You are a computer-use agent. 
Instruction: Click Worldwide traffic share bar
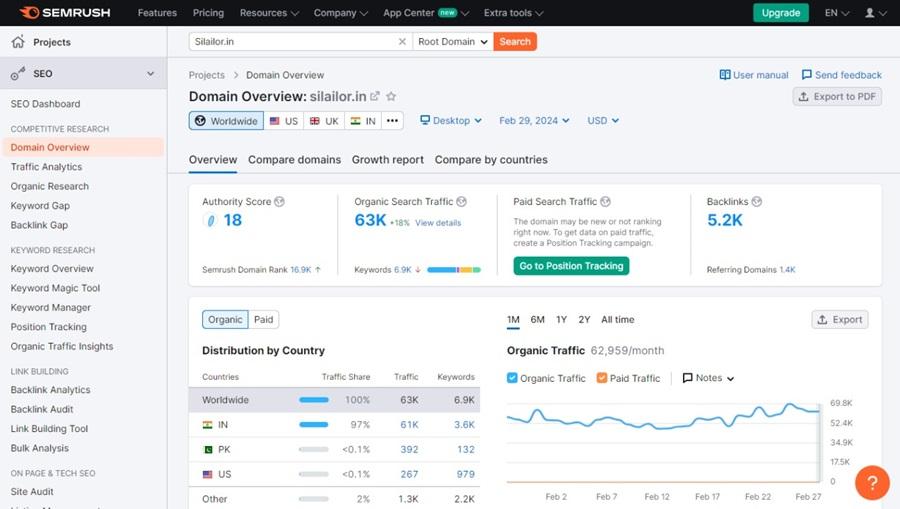pyautogui.click(x=314, y=400)
